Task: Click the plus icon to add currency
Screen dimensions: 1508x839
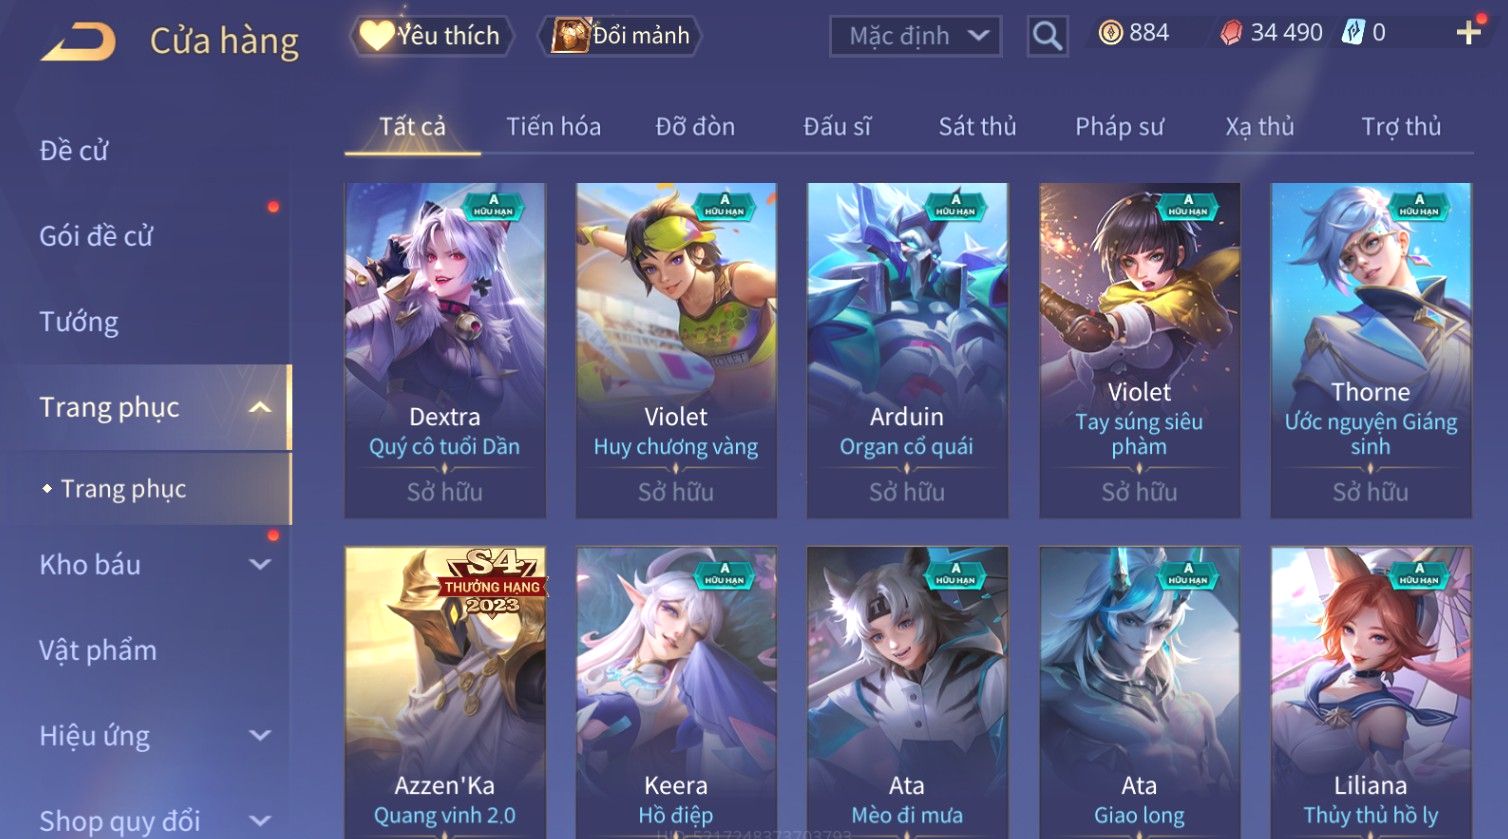Action: [x=1468, y=33]
